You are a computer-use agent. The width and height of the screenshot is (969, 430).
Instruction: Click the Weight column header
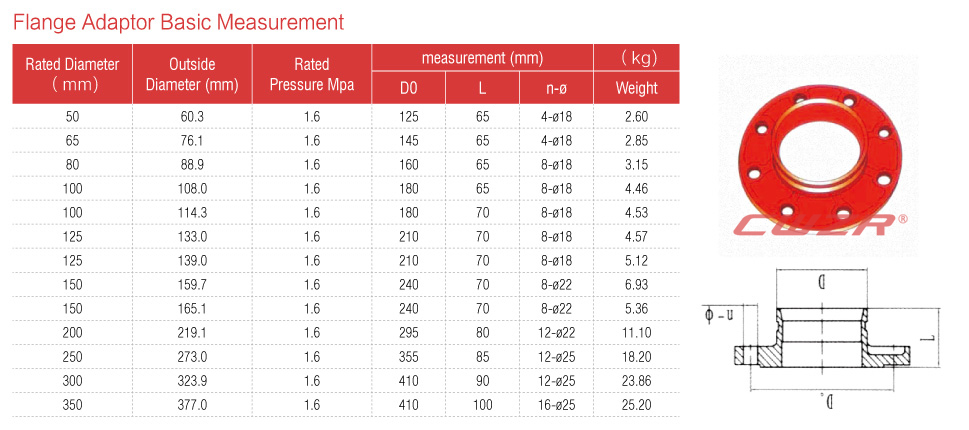tap(637, 88)
